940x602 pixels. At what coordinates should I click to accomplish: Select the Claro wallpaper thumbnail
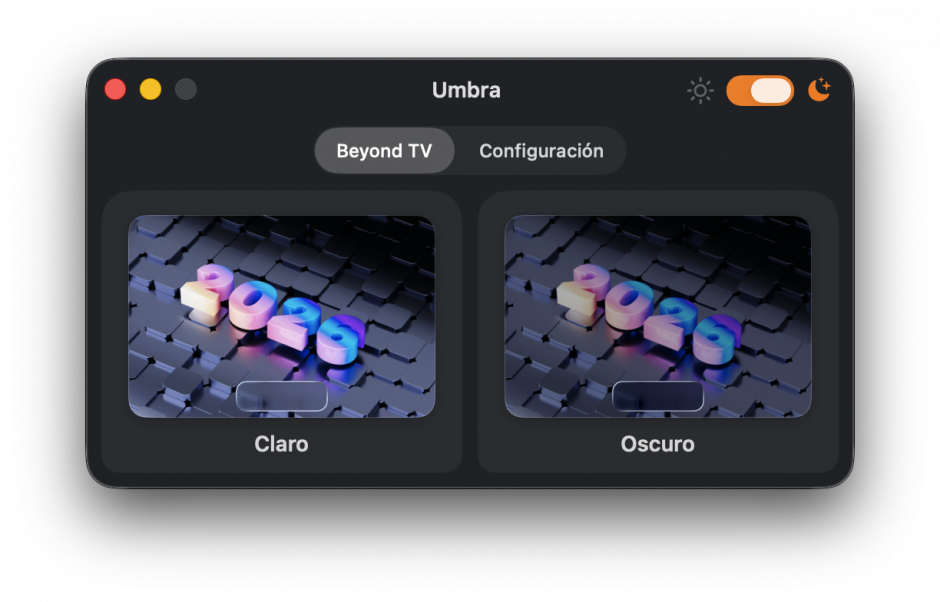coord(282,317)
